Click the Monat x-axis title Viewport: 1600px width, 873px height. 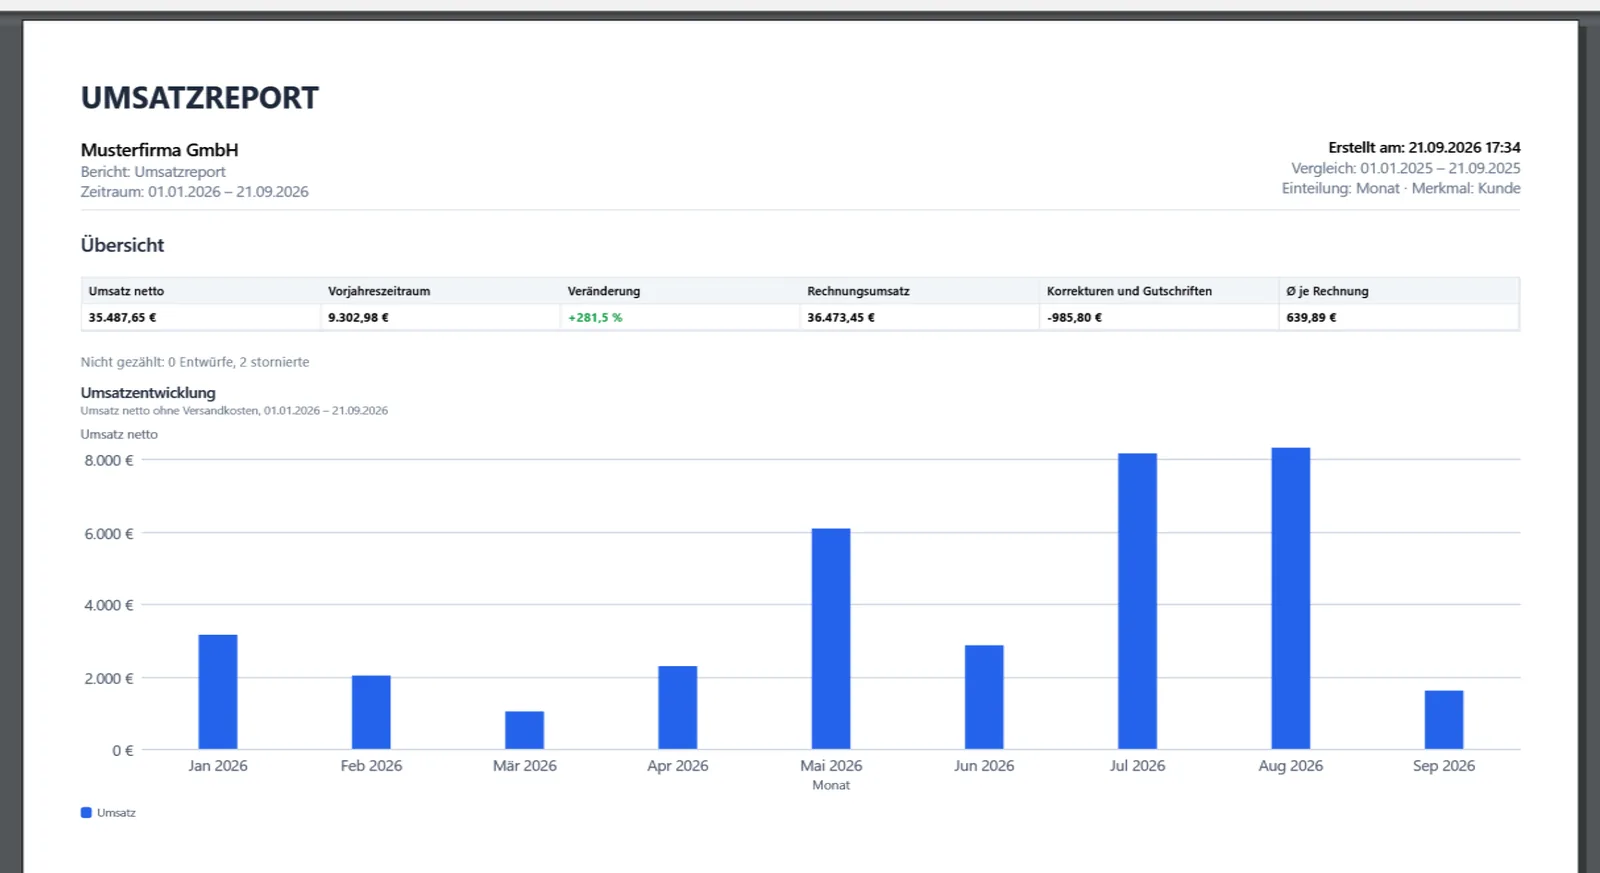(x=831, y=786)
